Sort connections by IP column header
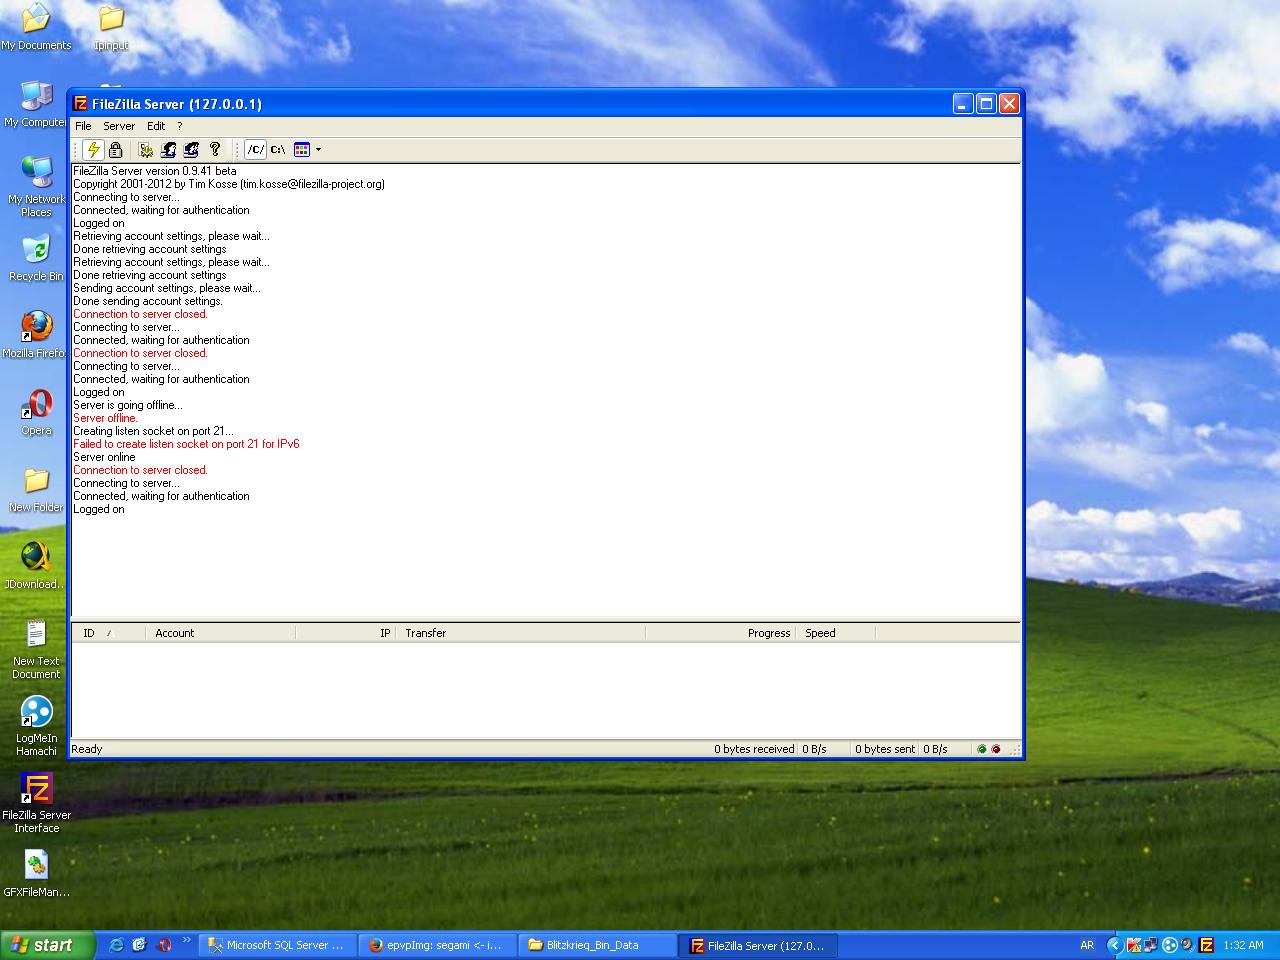This screenshot has width=1280, height=960. [346, 633]
